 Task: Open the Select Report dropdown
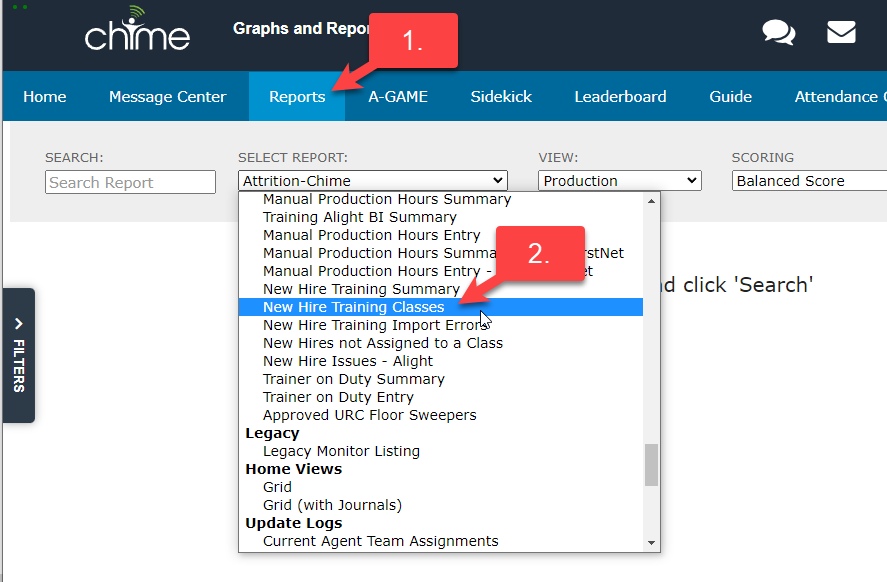(373, 181)
